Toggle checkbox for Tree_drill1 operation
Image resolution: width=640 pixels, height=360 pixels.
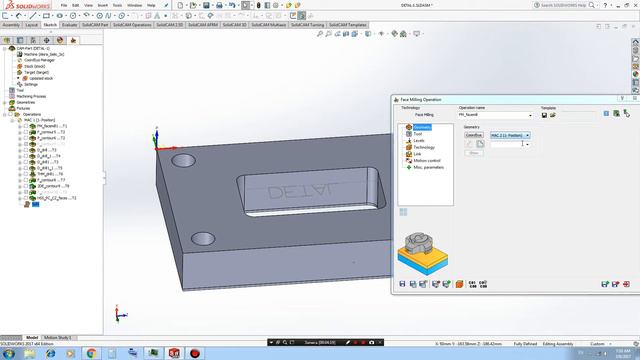point(26,174)
